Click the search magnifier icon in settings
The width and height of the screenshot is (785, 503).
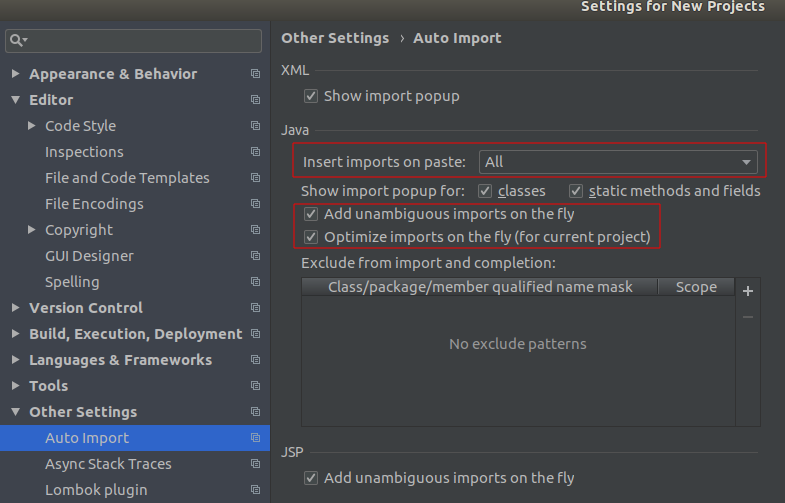point(17,40)
